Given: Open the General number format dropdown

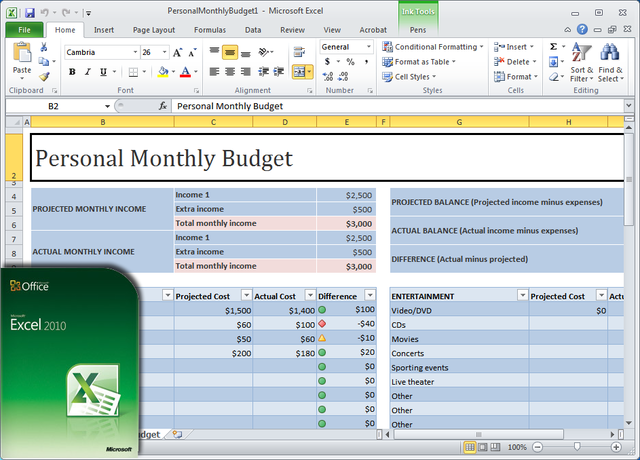Looking at the screenshot, I should pyautogui.click(x=369, y=47).
